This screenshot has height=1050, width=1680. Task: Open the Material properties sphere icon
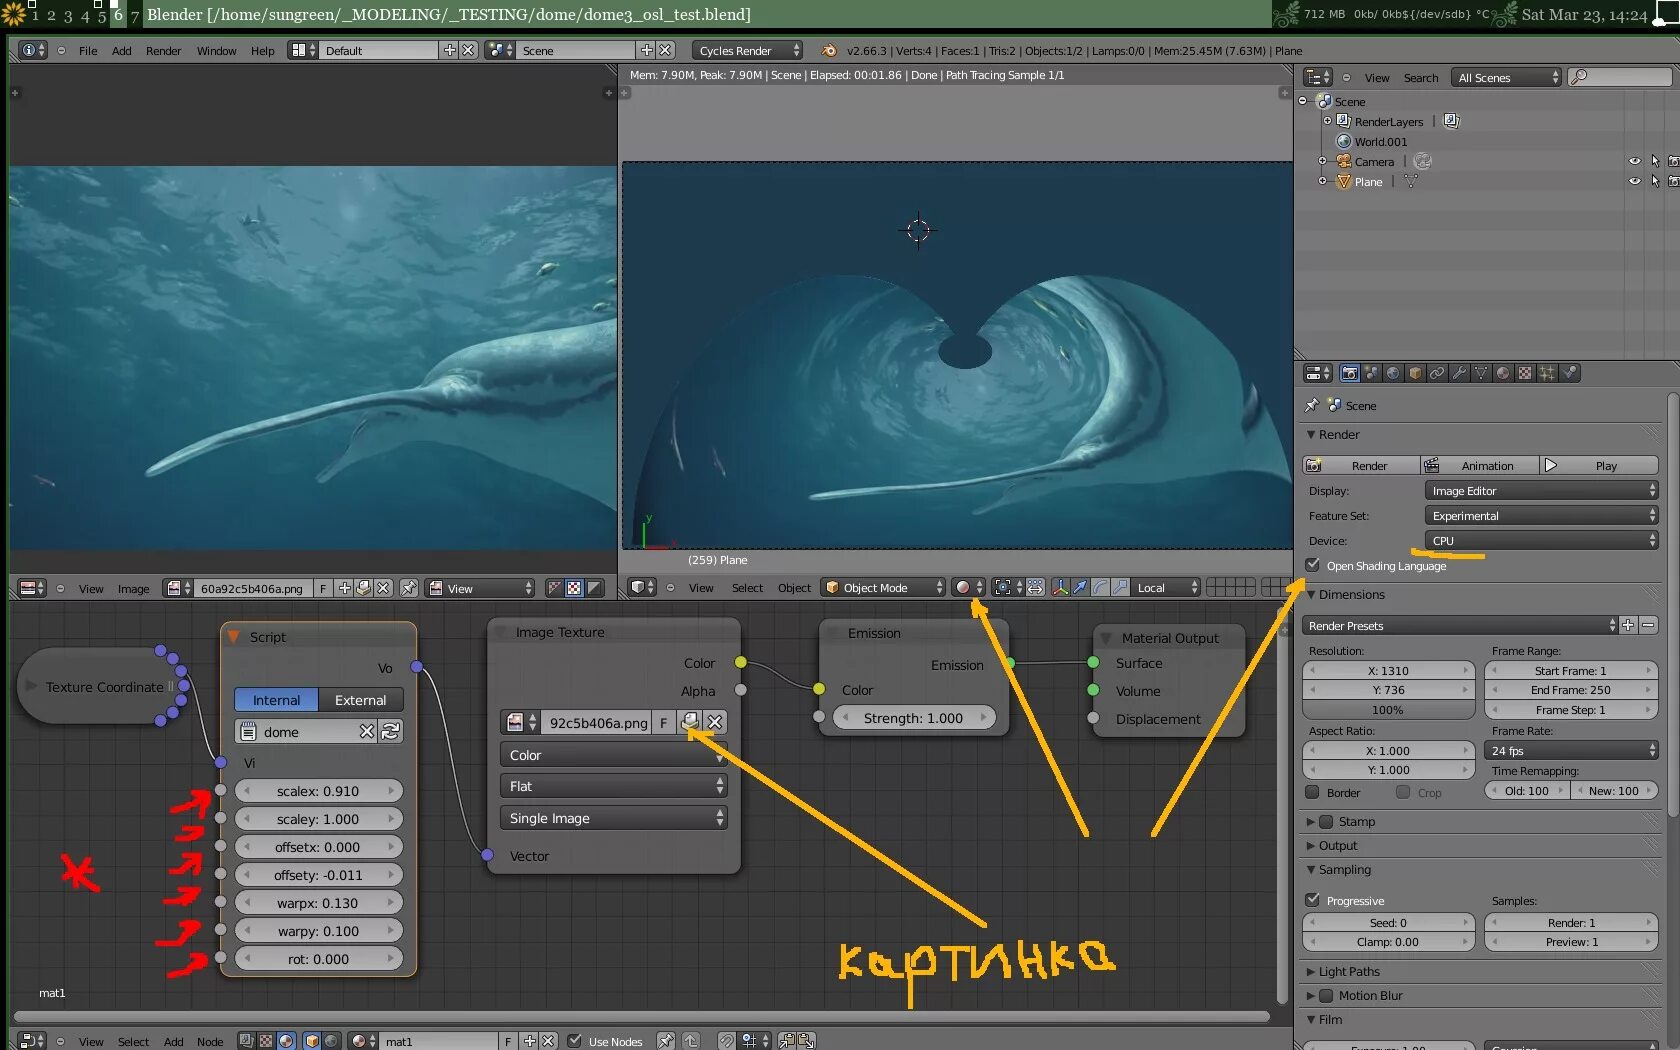[x=1503, y=373]
